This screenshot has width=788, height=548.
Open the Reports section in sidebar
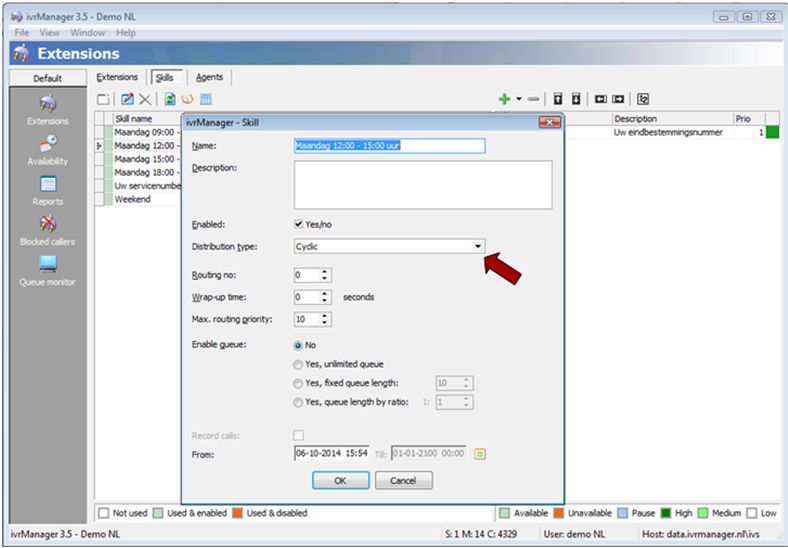click(48, 191)
